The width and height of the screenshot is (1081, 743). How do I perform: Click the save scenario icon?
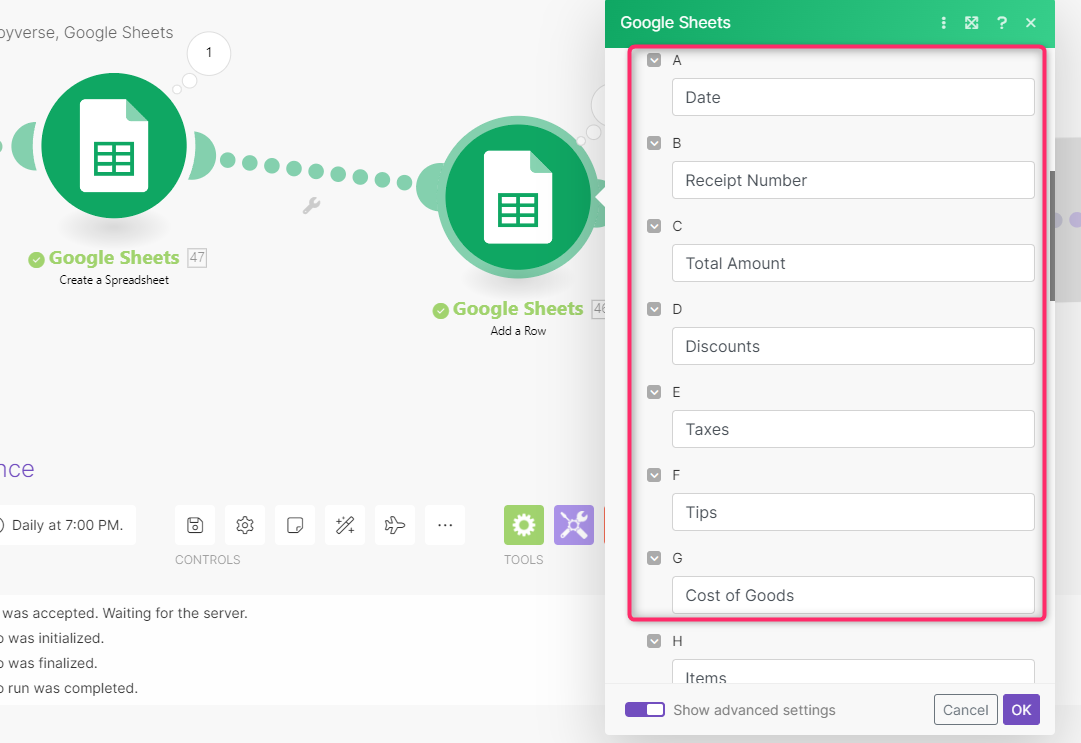[195, 525]
